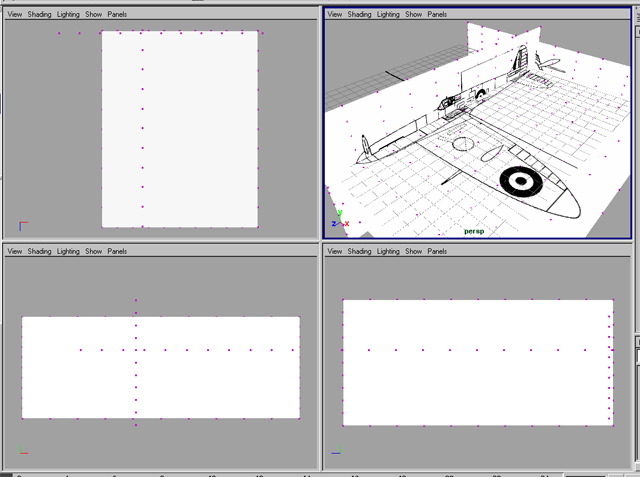Open Show menu in top-left viewport
This screenshot has height=477, width=640.
[x=93, y=14]
